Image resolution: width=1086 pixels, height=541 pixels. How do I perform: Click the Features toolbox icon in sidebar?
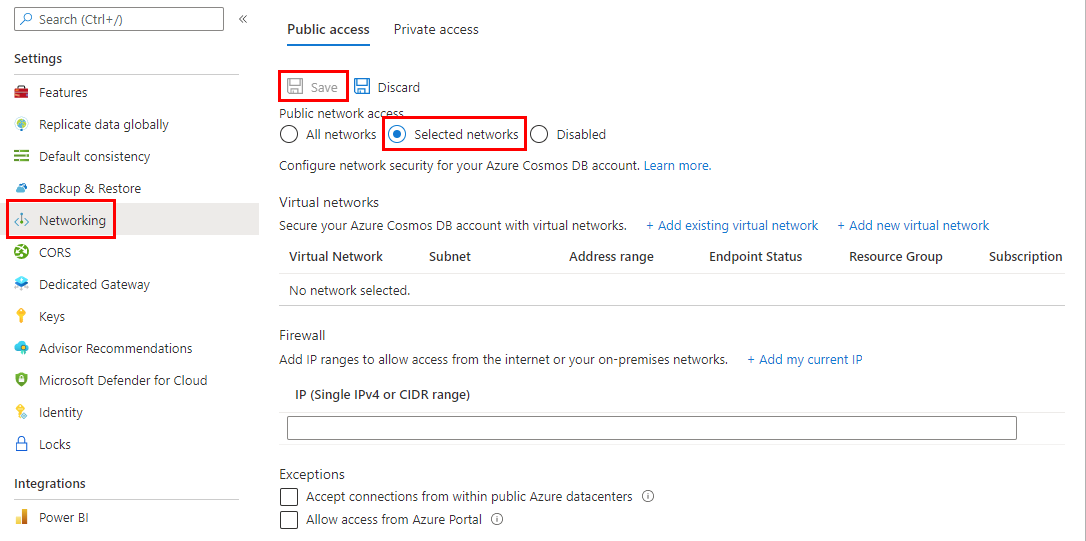(x=22, y=92)
